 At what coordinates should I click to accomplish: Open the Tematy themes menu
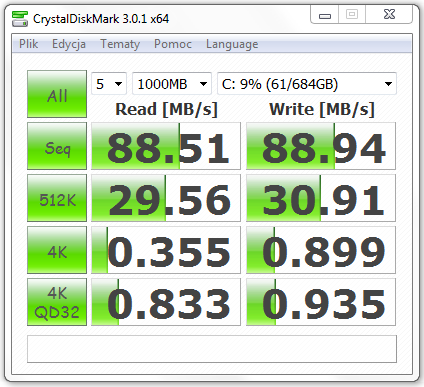coord(120,44)
